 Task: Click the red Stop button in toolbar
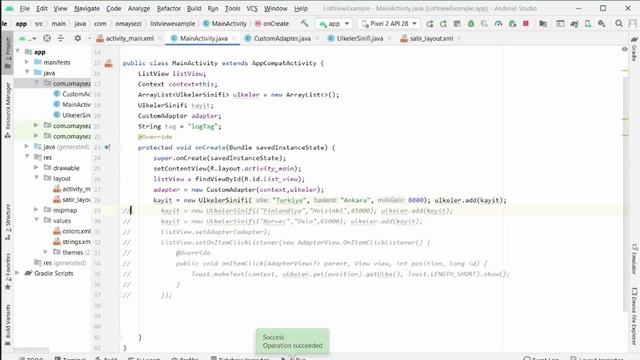[x=526, y=24]
